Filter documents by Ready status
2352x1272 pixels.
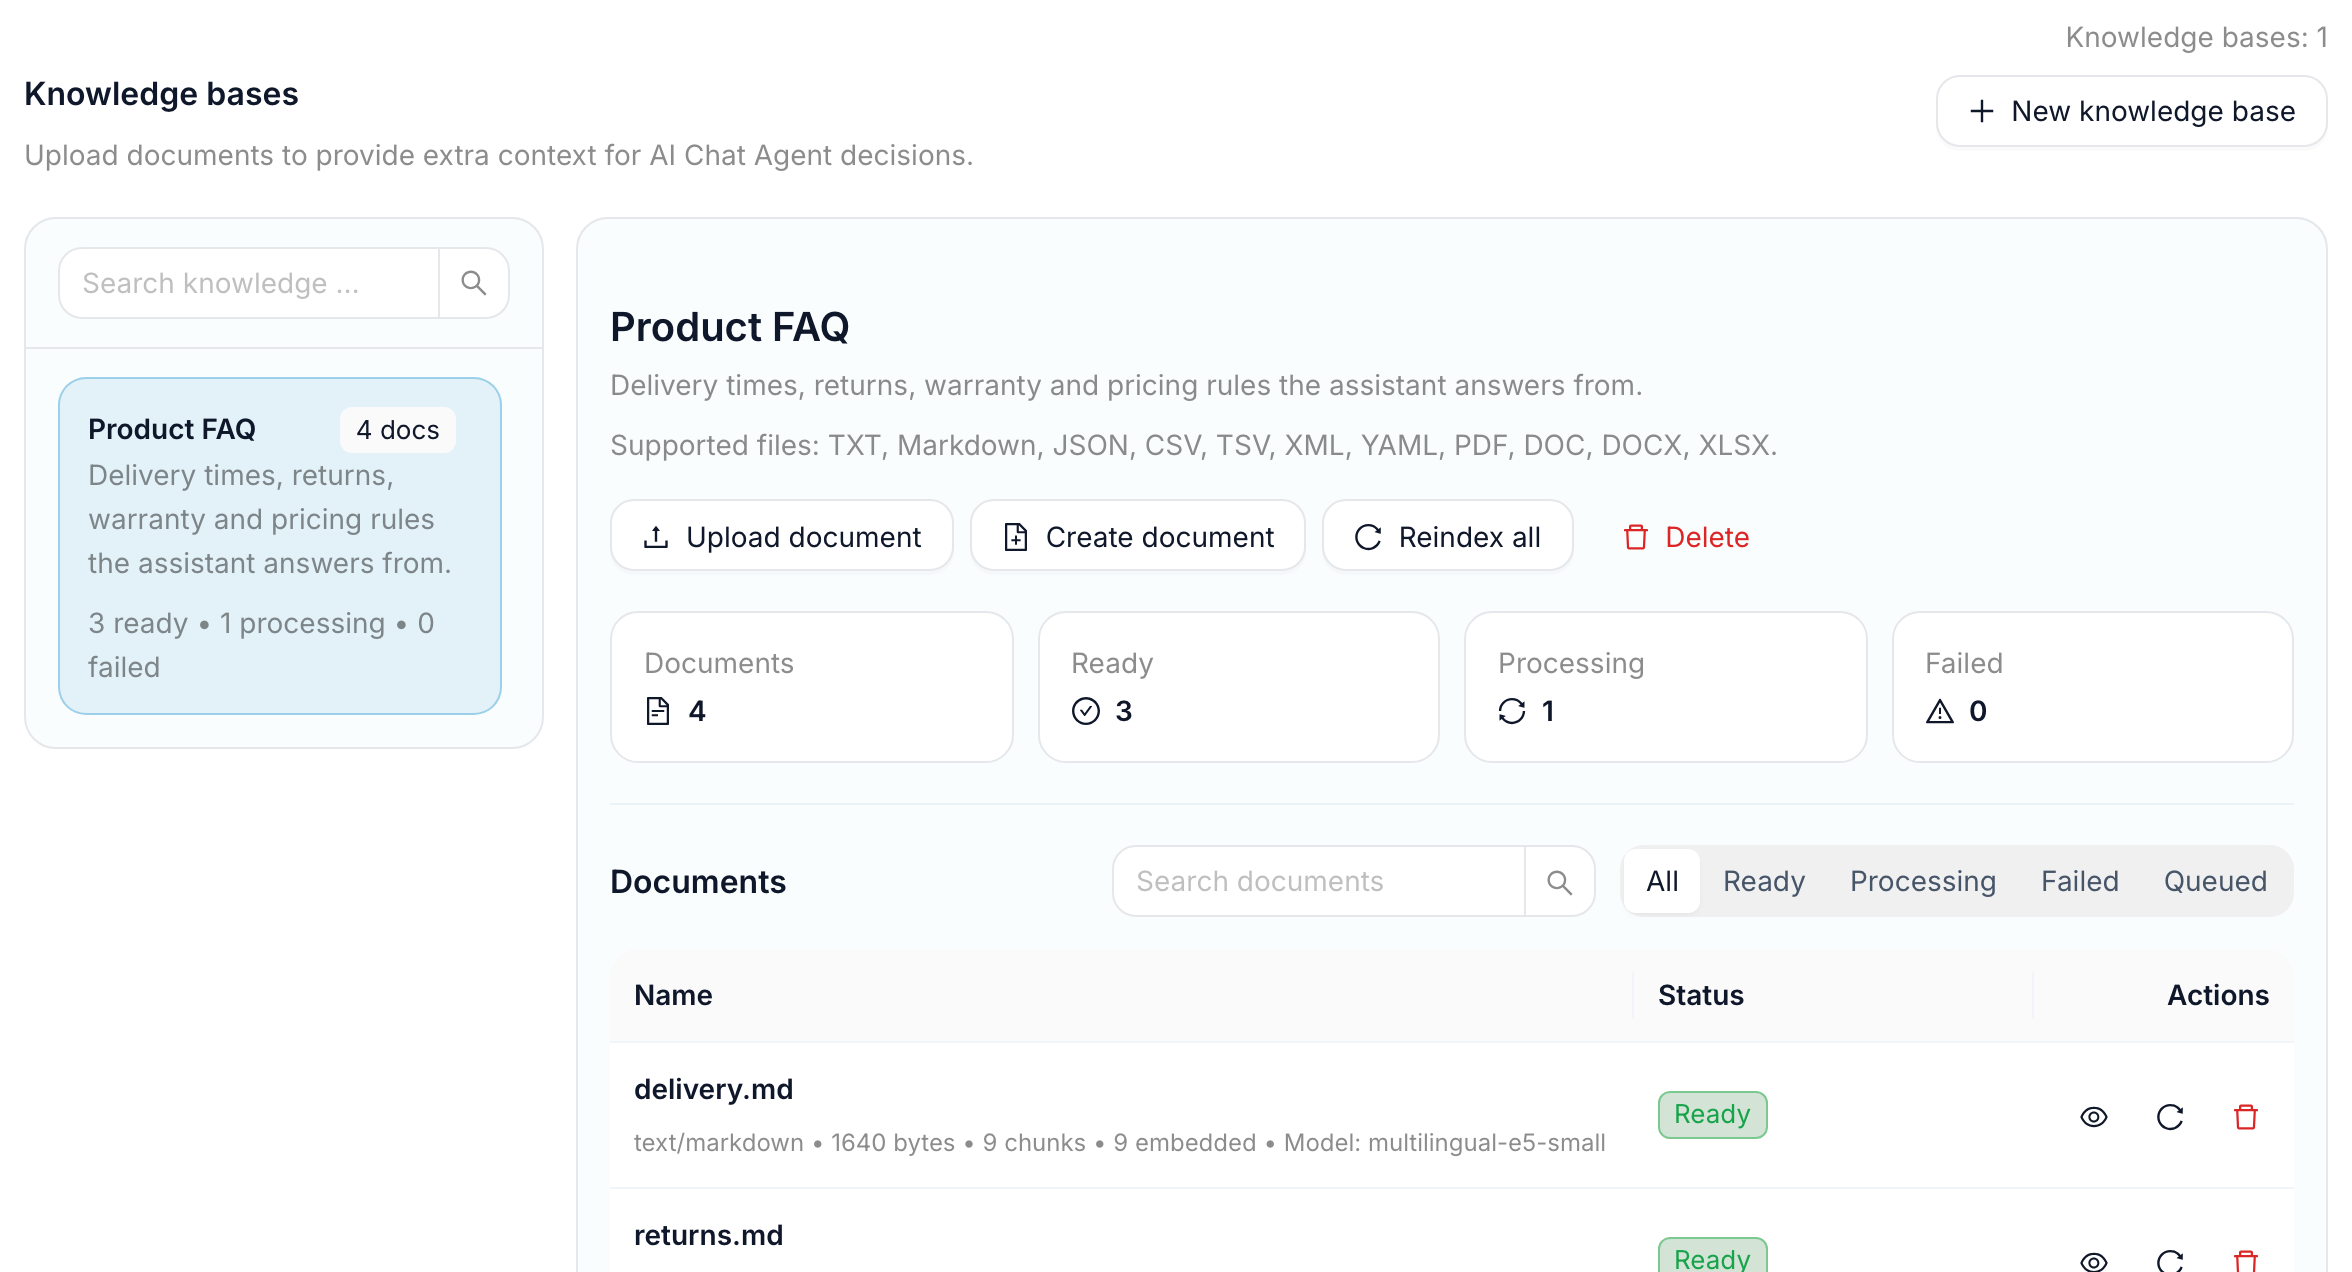[x=1764, y=881]
